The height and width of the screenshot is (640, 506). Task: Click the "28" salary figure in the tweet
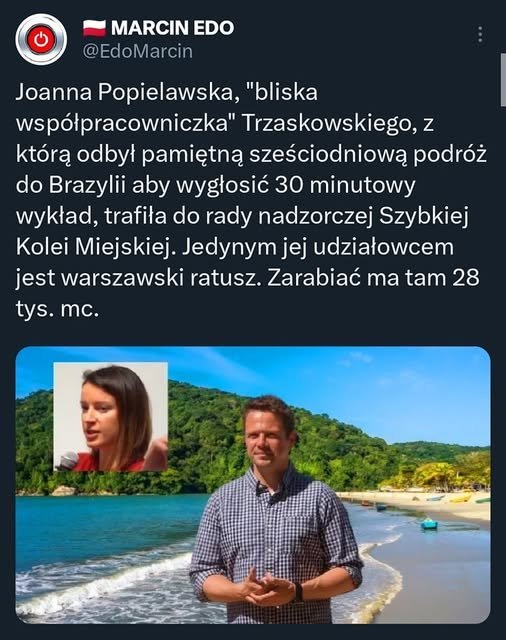466,278
